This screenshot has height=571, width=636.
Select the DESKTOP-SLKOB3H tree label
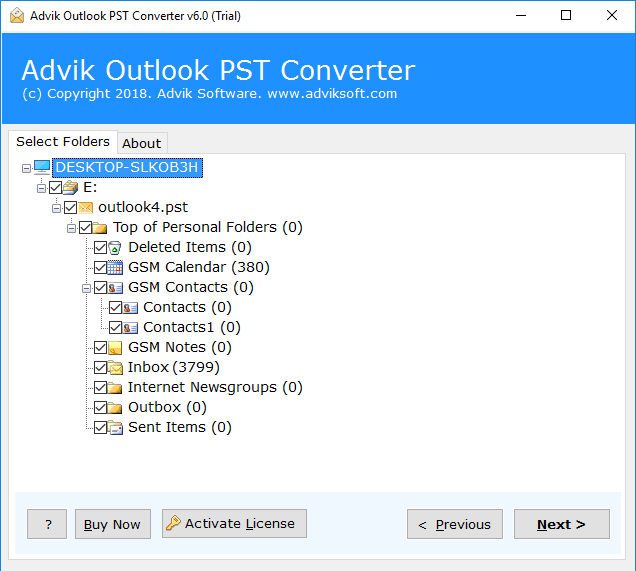pyautogui.click(x=127, y=167)
